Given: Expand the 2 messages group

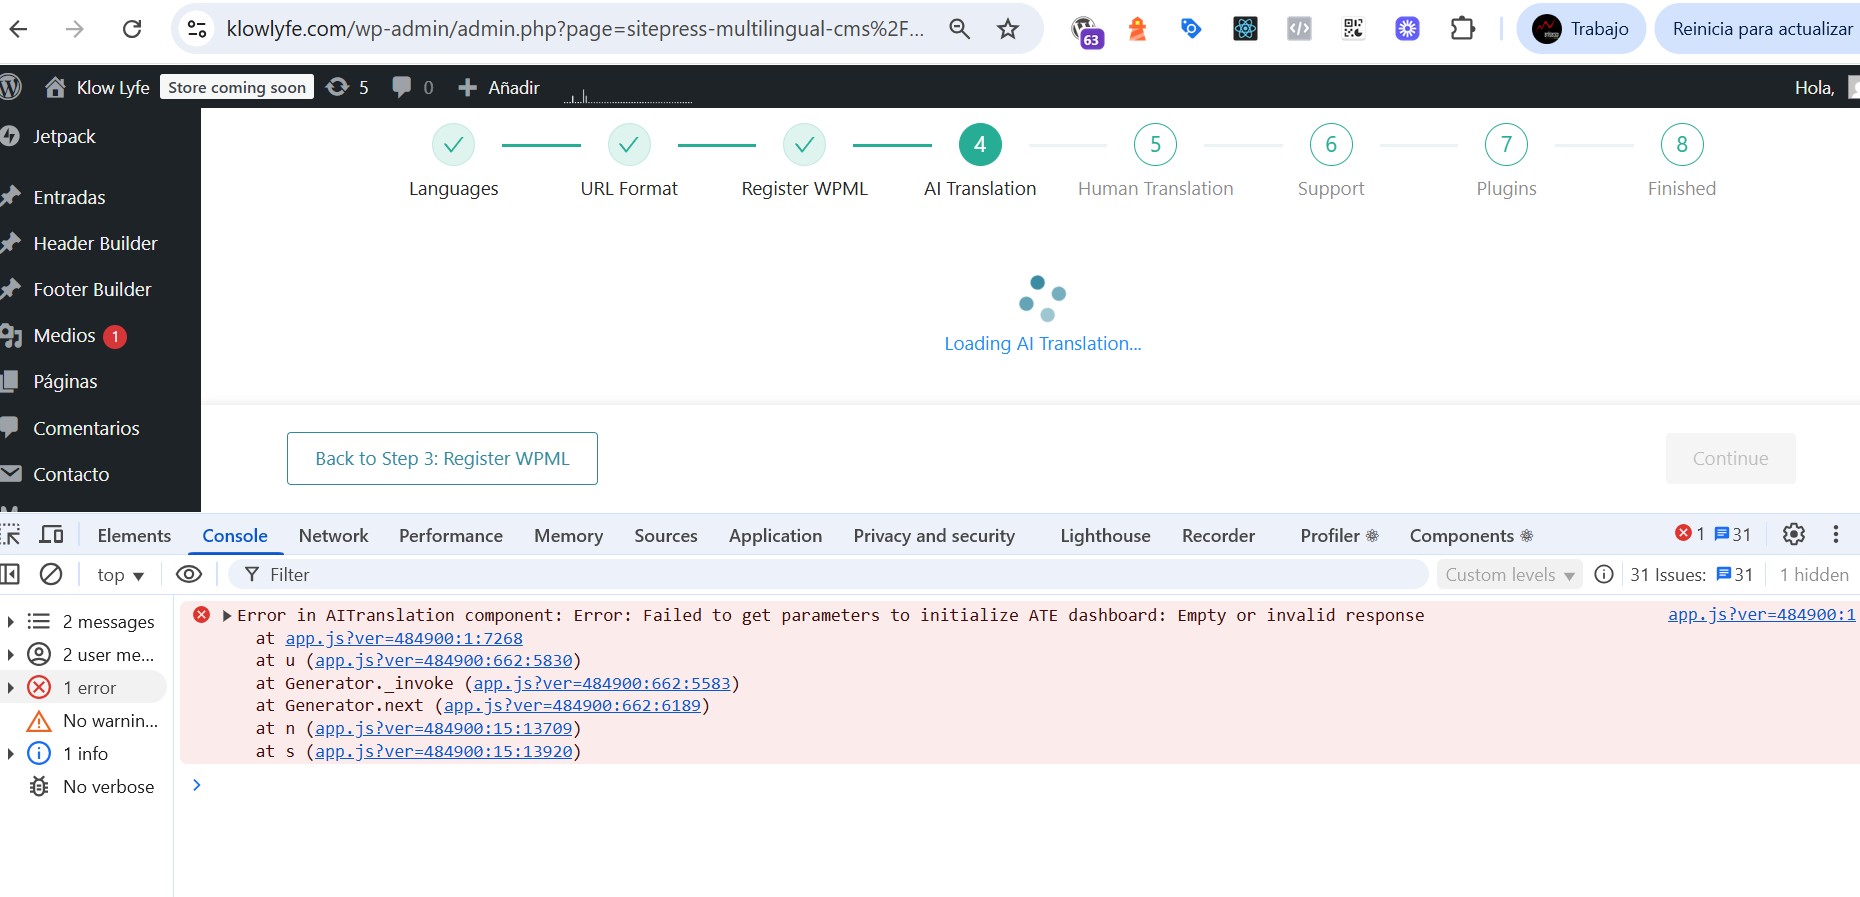Looking at the screenshot, I should (x=11, y=622).
